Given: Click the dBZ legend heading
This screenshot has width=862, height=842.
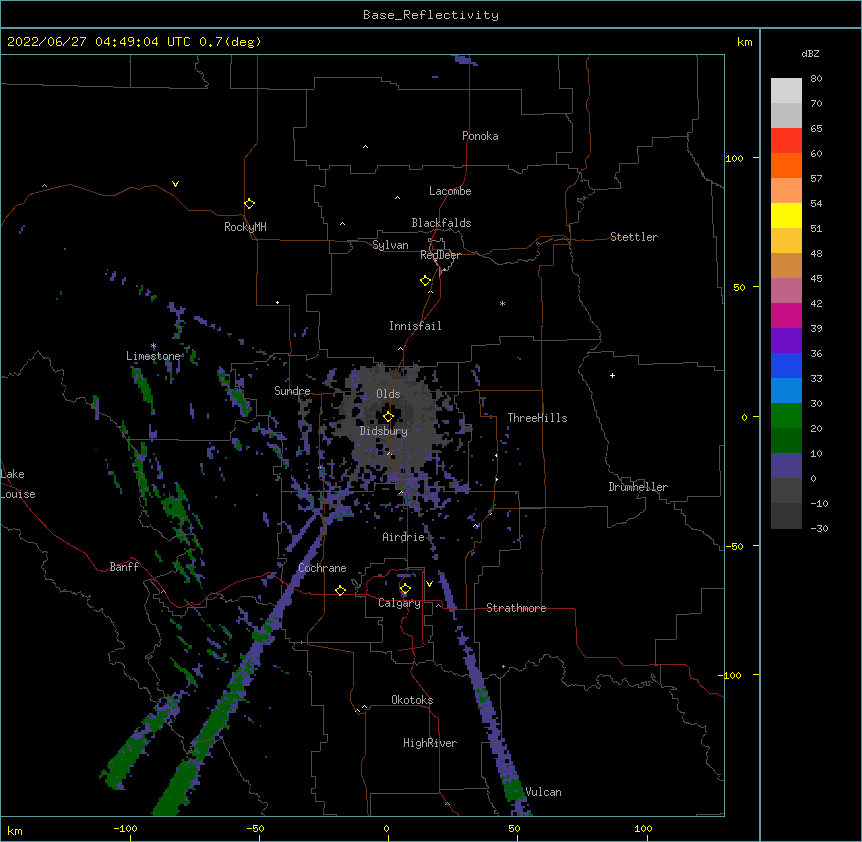Looking at the screenshot, I should tap(810, 53).
